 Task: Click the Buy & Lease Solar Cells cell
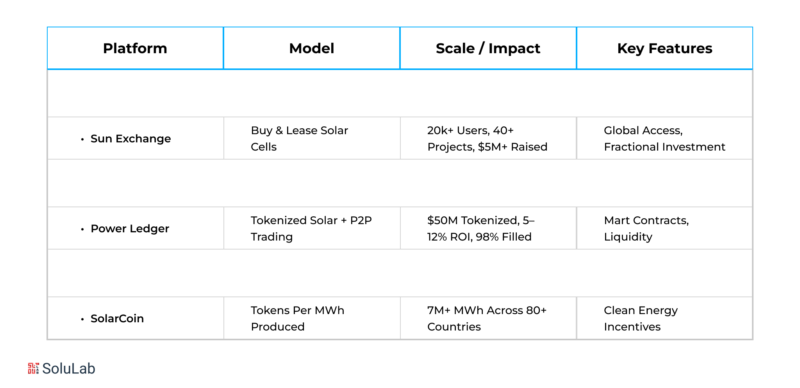pyautogui.click(x=312, y=138)
